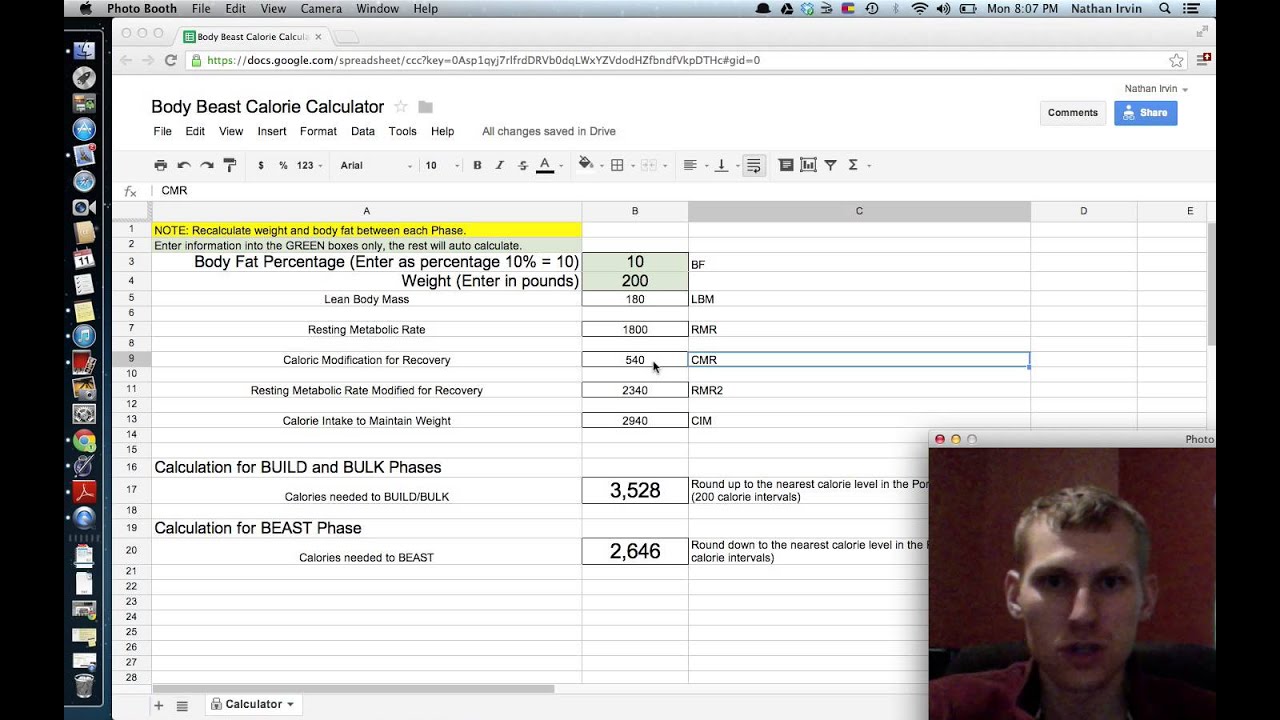This screenshot has height=720, width=1280.
Task: Select the cell showing 2,646
Action: point(635,551)
